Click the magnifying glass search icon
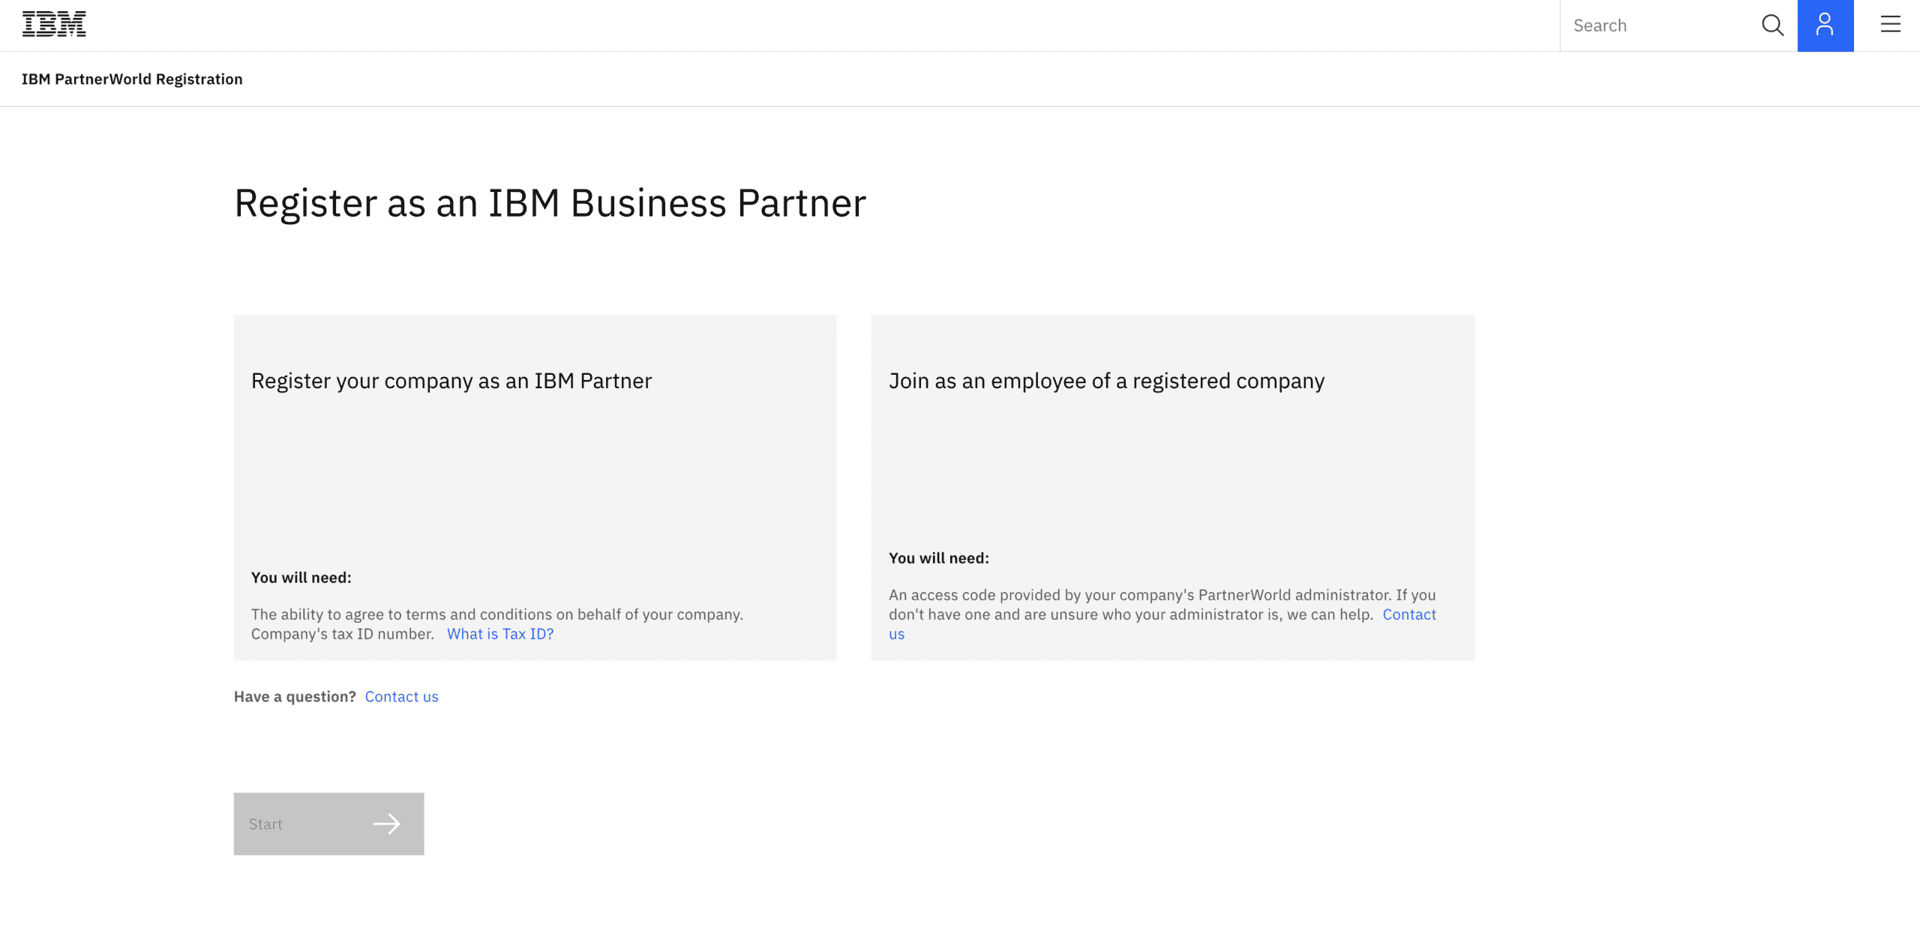 (x=1772, y=25)
